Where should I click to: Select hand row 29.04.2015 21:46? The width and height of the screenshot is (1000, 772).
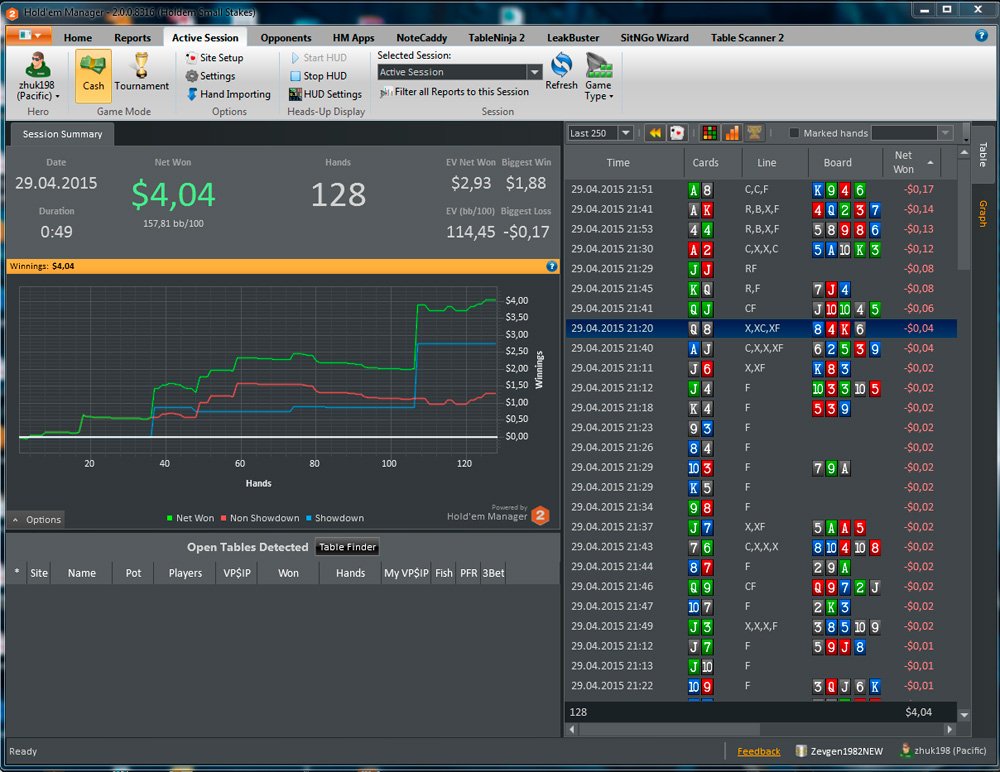pyautogui.click(x=761, y=586)
